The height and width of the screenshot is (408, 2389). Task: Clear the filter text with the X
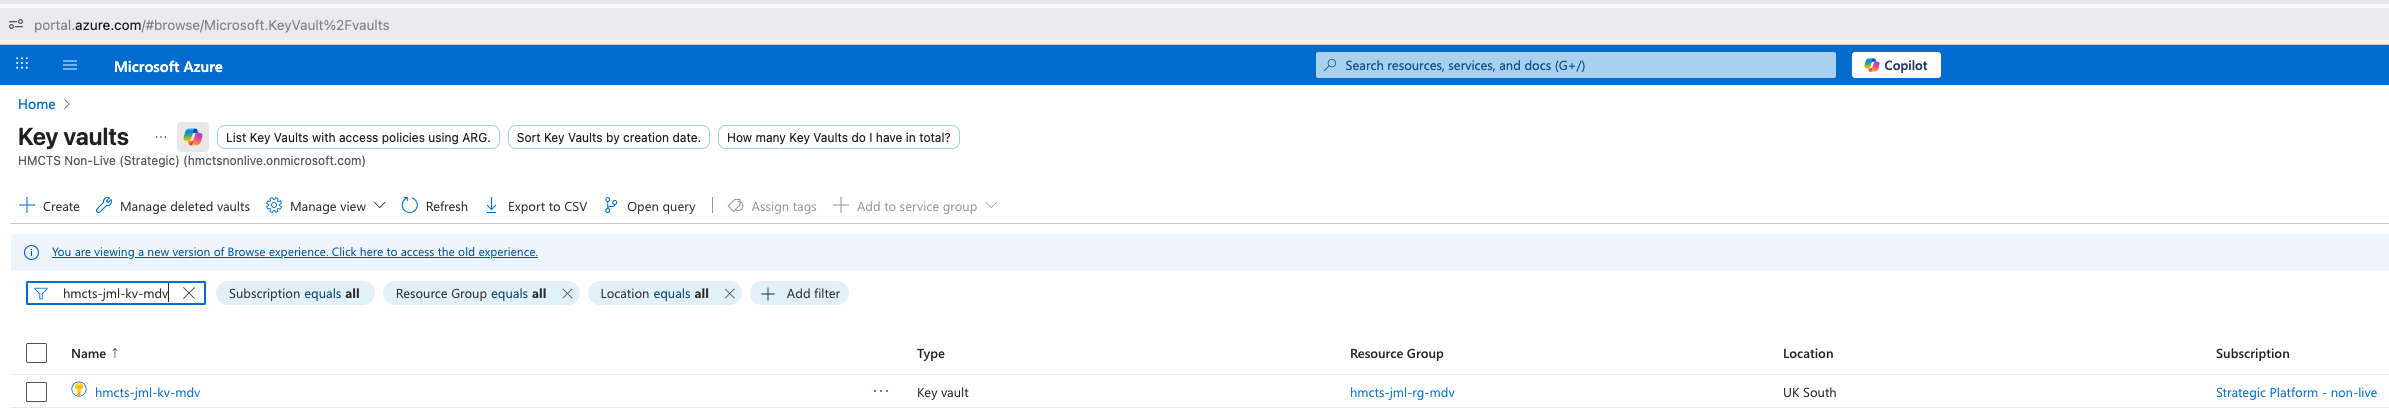point(188,293)
